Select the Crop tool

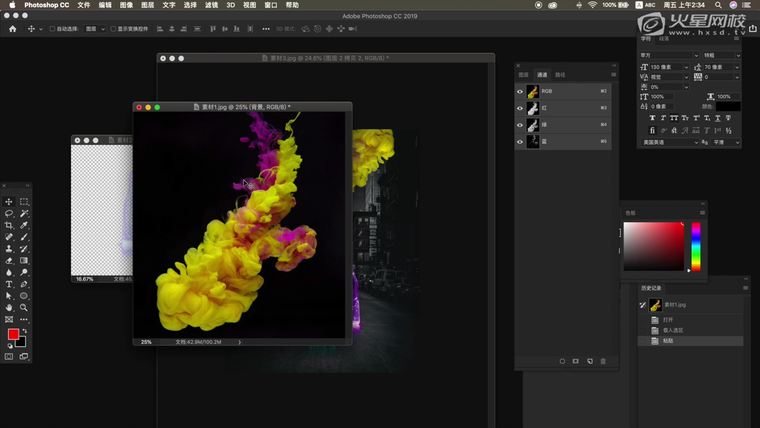point(9,226)
